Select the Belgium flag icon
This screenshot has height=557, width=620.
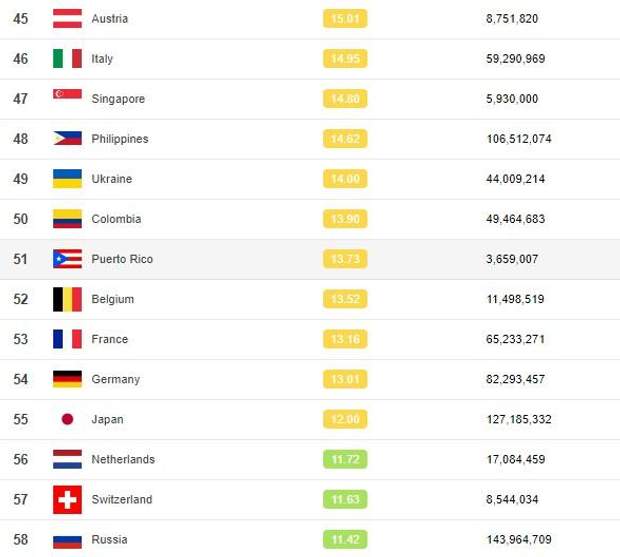[x=67, y=299]
